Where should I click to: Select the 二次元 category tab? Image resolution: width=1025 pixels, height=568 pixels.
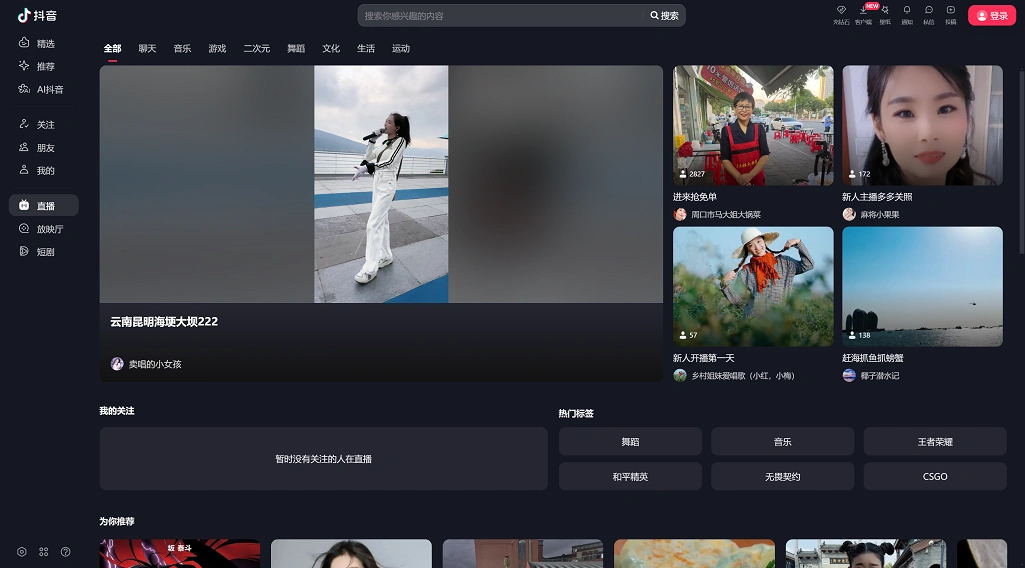click(257, 49)
